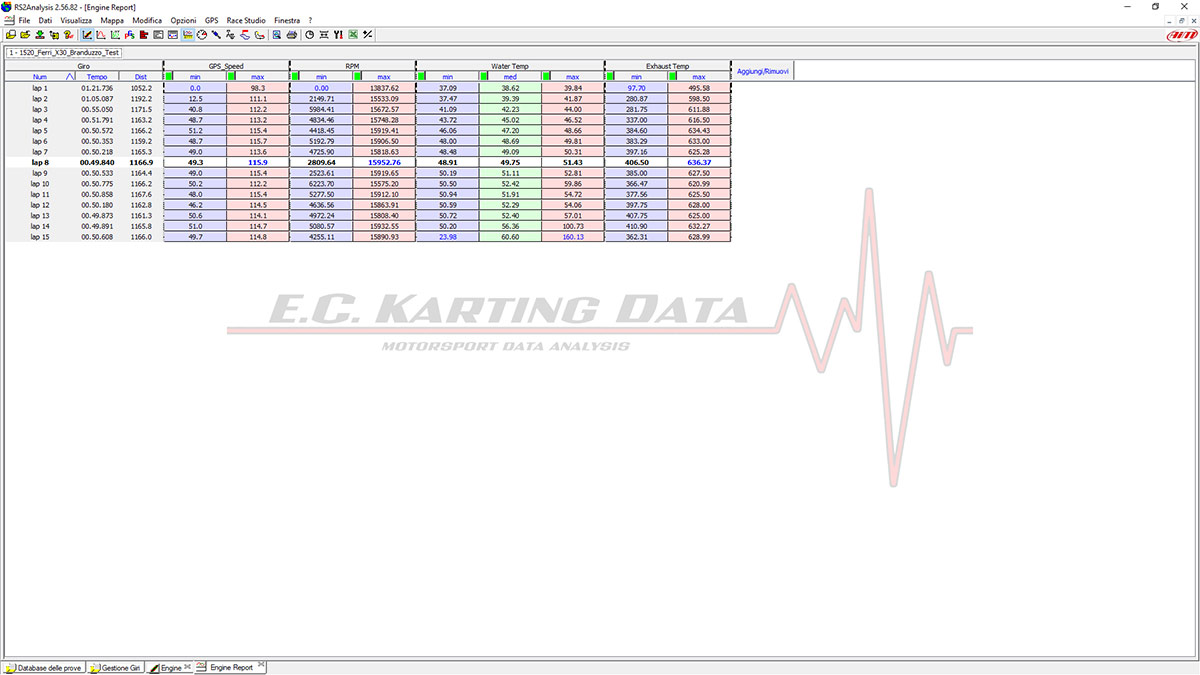Click the green Excel export icon
Viewport: 1200px width, 675px height.
click(353, 34)
